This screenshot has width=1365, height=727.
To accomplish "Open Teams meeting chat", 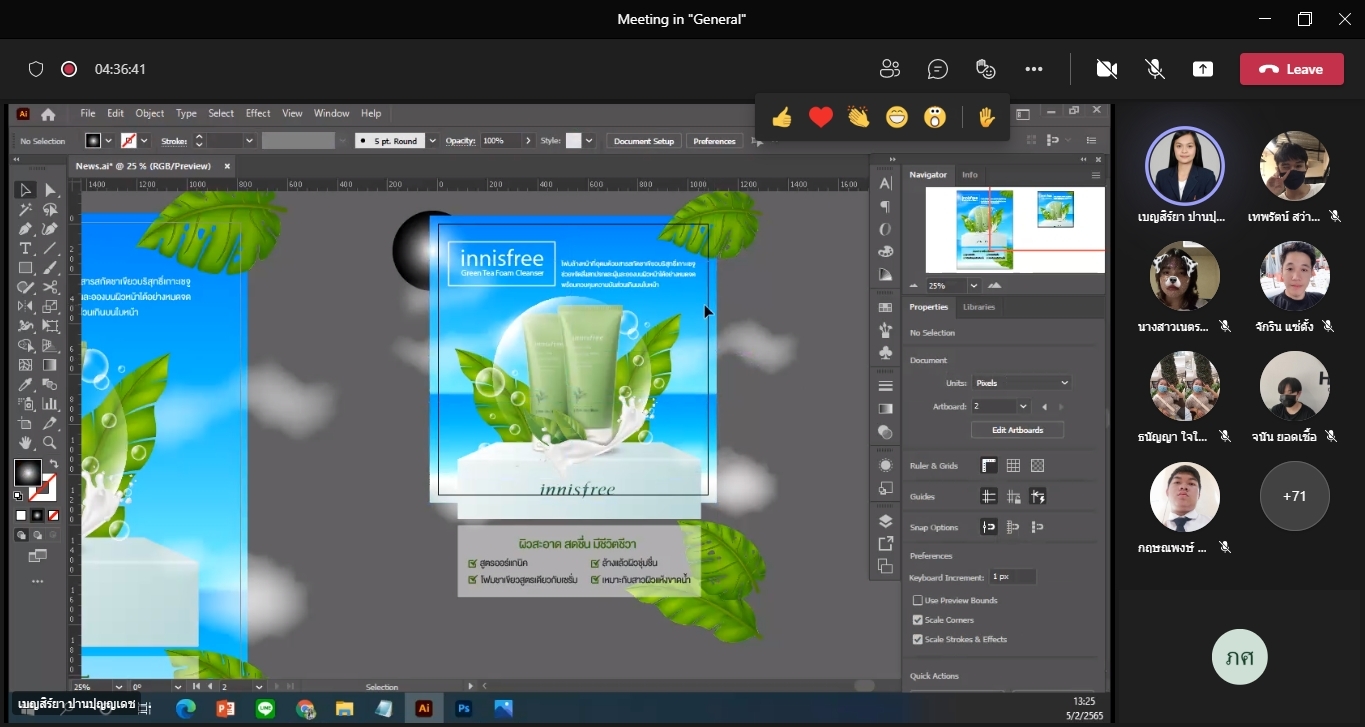I will click(x=938, y=69).
